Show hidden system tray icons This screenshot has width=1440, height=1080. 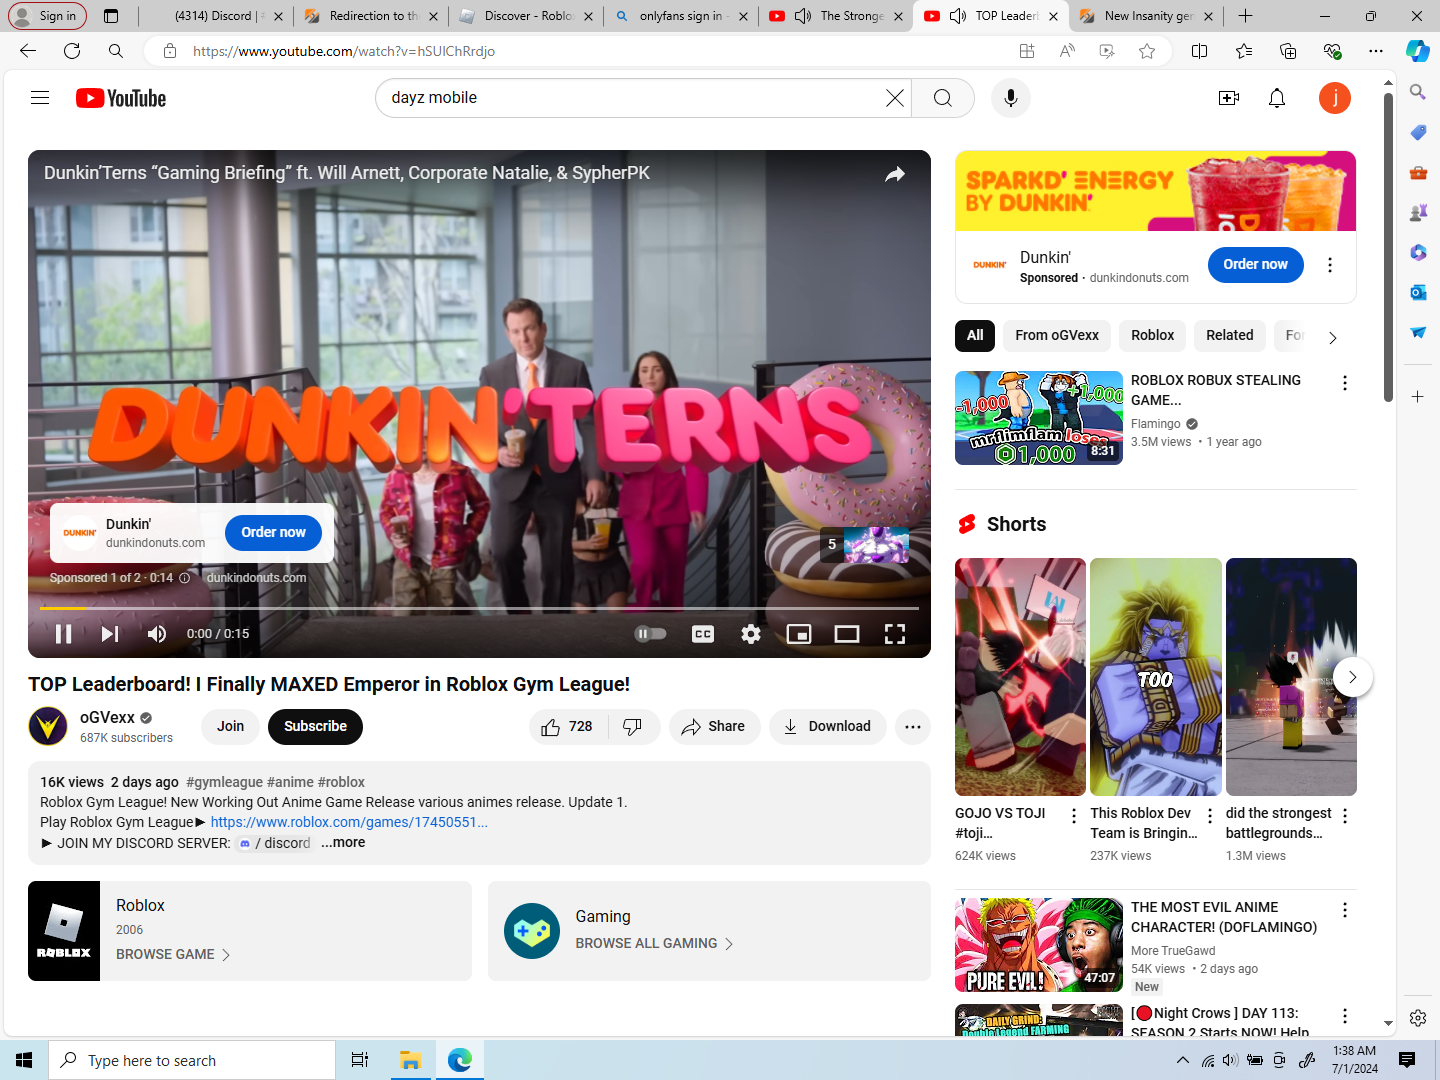coord(1183,1060)
